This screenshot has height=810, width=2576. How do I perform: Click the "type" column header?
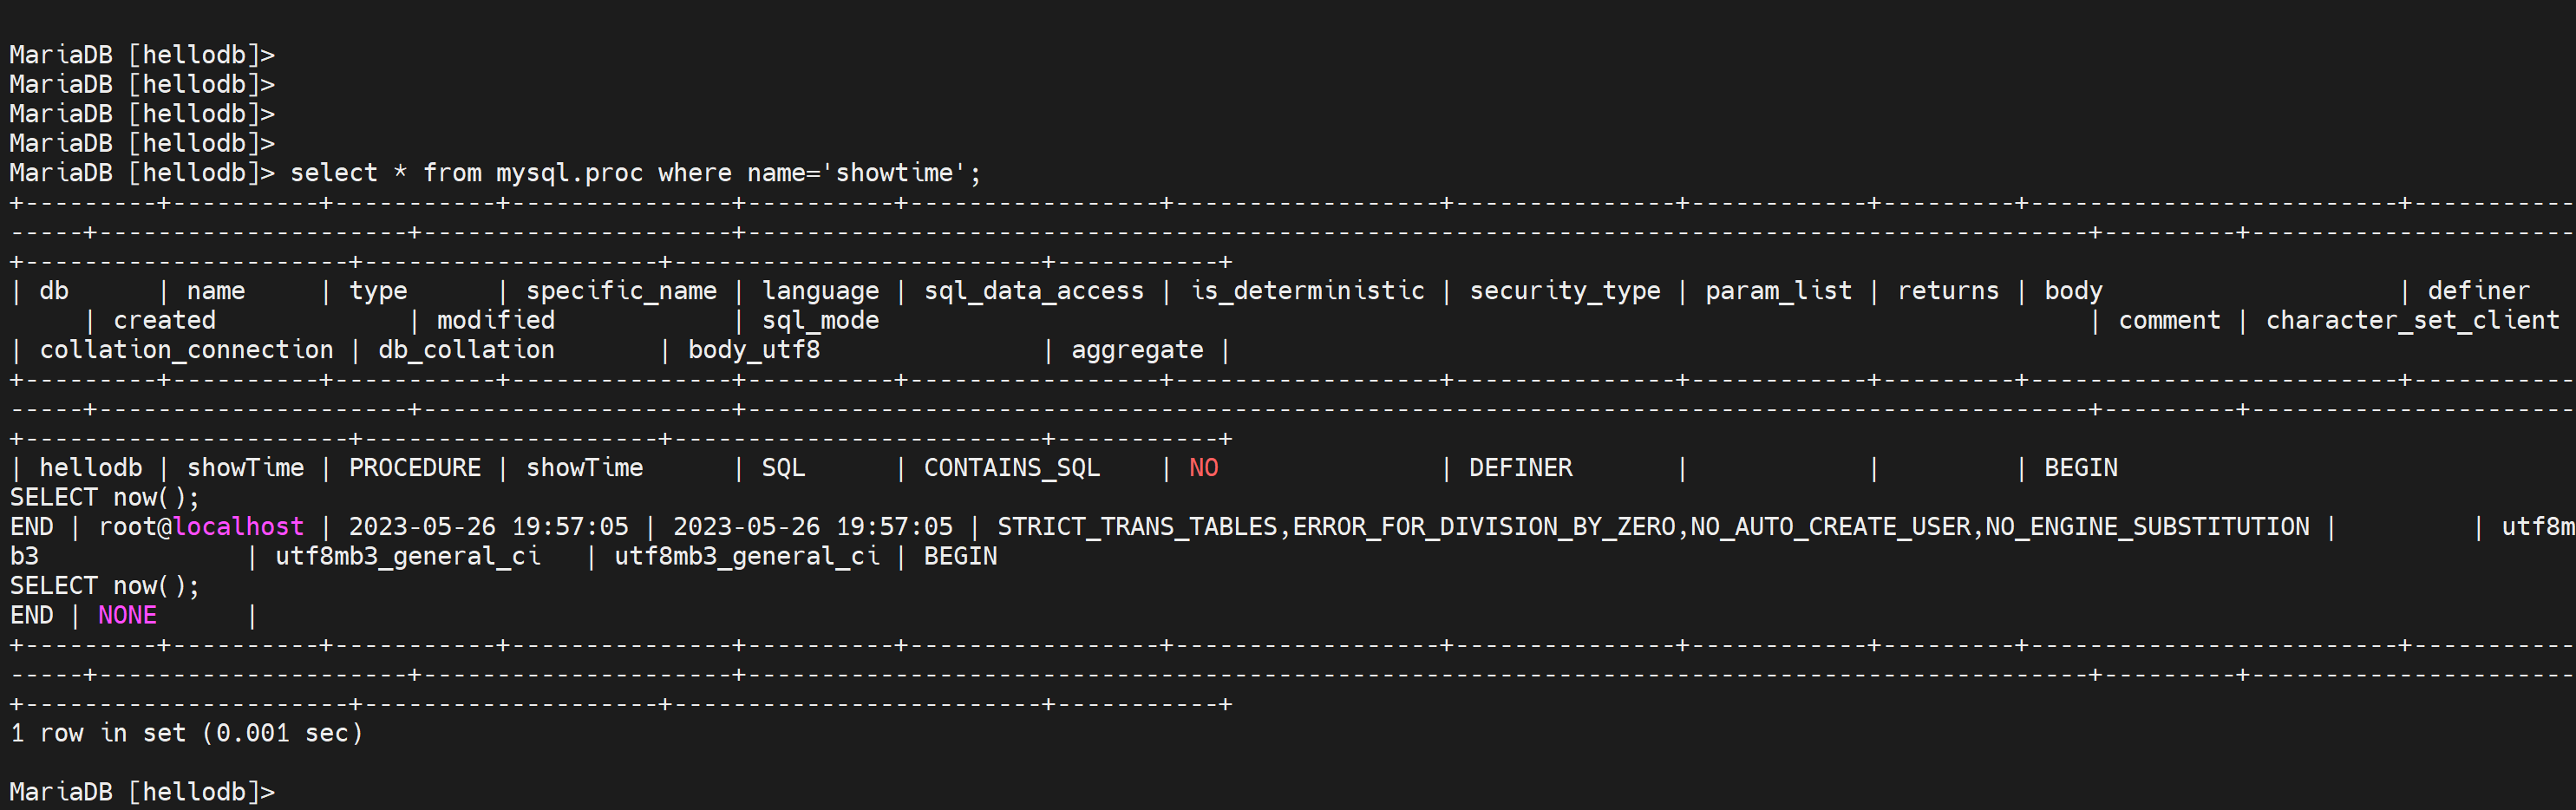[x=378, y=291]
